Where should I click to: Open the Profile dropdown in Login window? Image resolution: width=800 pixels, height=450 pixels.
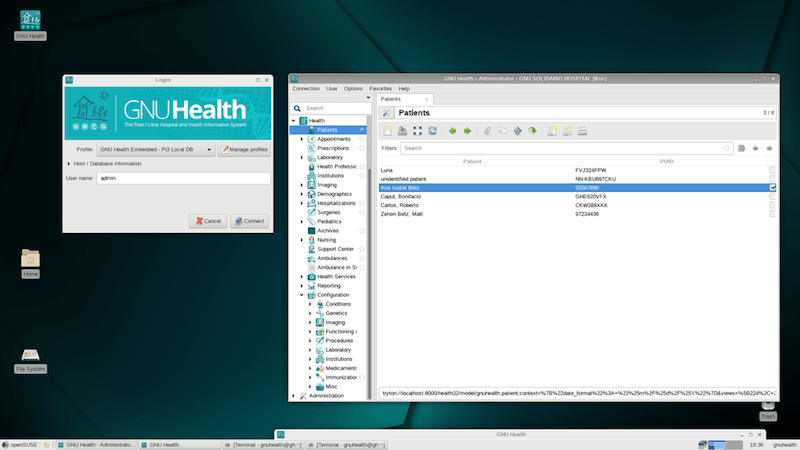[156, 149]
